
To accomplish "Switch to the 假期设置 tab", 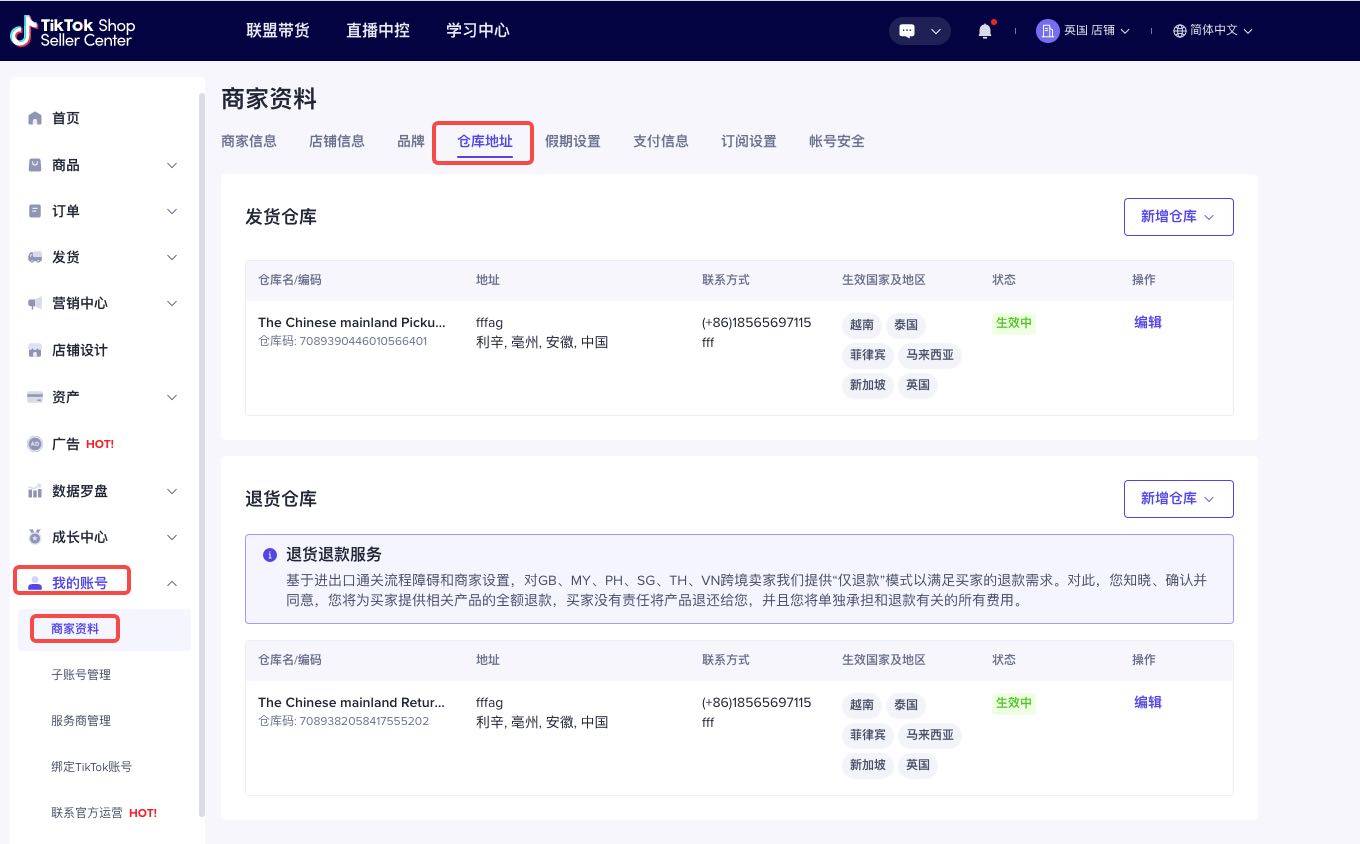I will pyautogui.click(x=573, y=141).
